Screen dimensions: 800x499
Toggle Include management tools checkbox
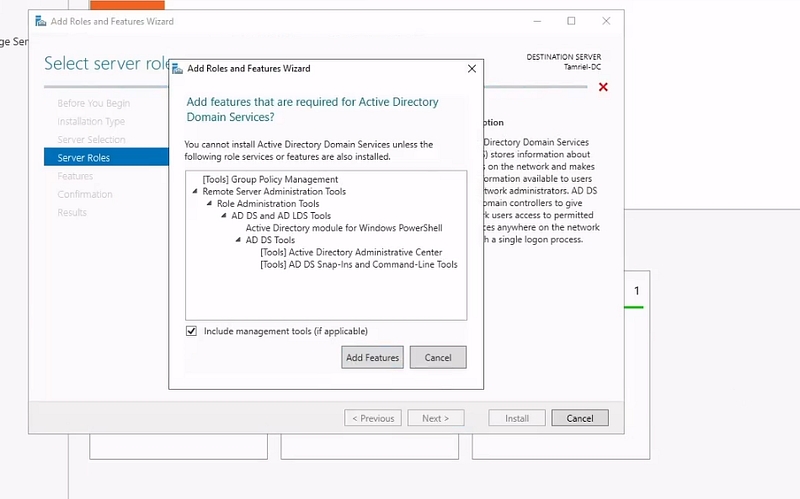tap(192, 331)
